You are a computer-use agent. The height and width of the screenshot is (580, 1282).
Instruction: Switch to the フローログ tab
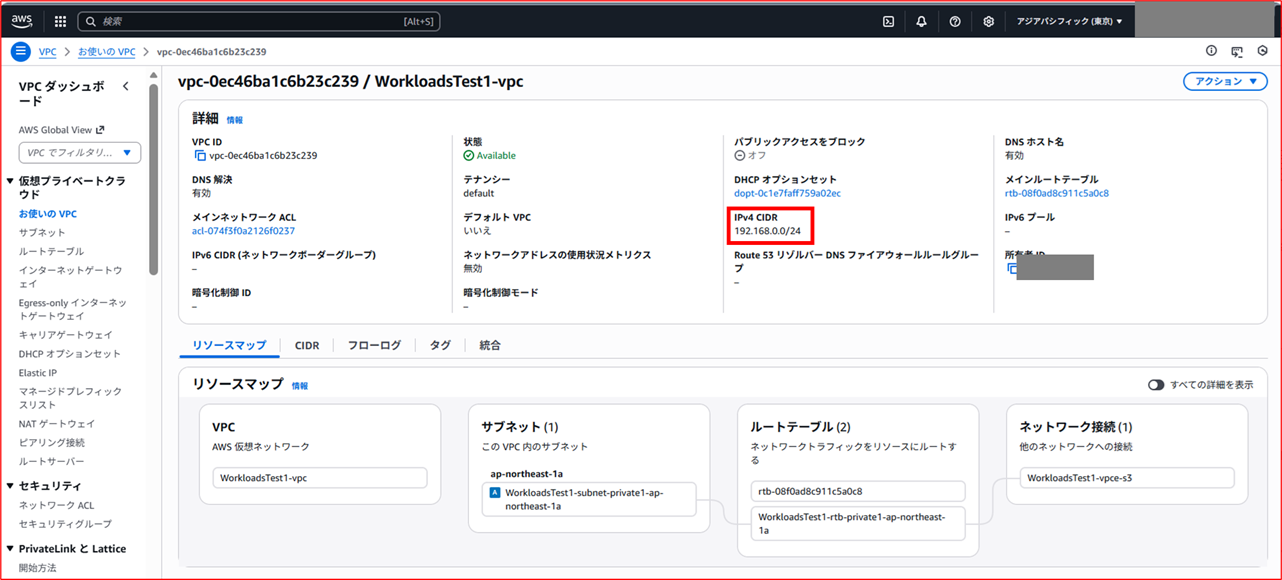coord(375,345)
